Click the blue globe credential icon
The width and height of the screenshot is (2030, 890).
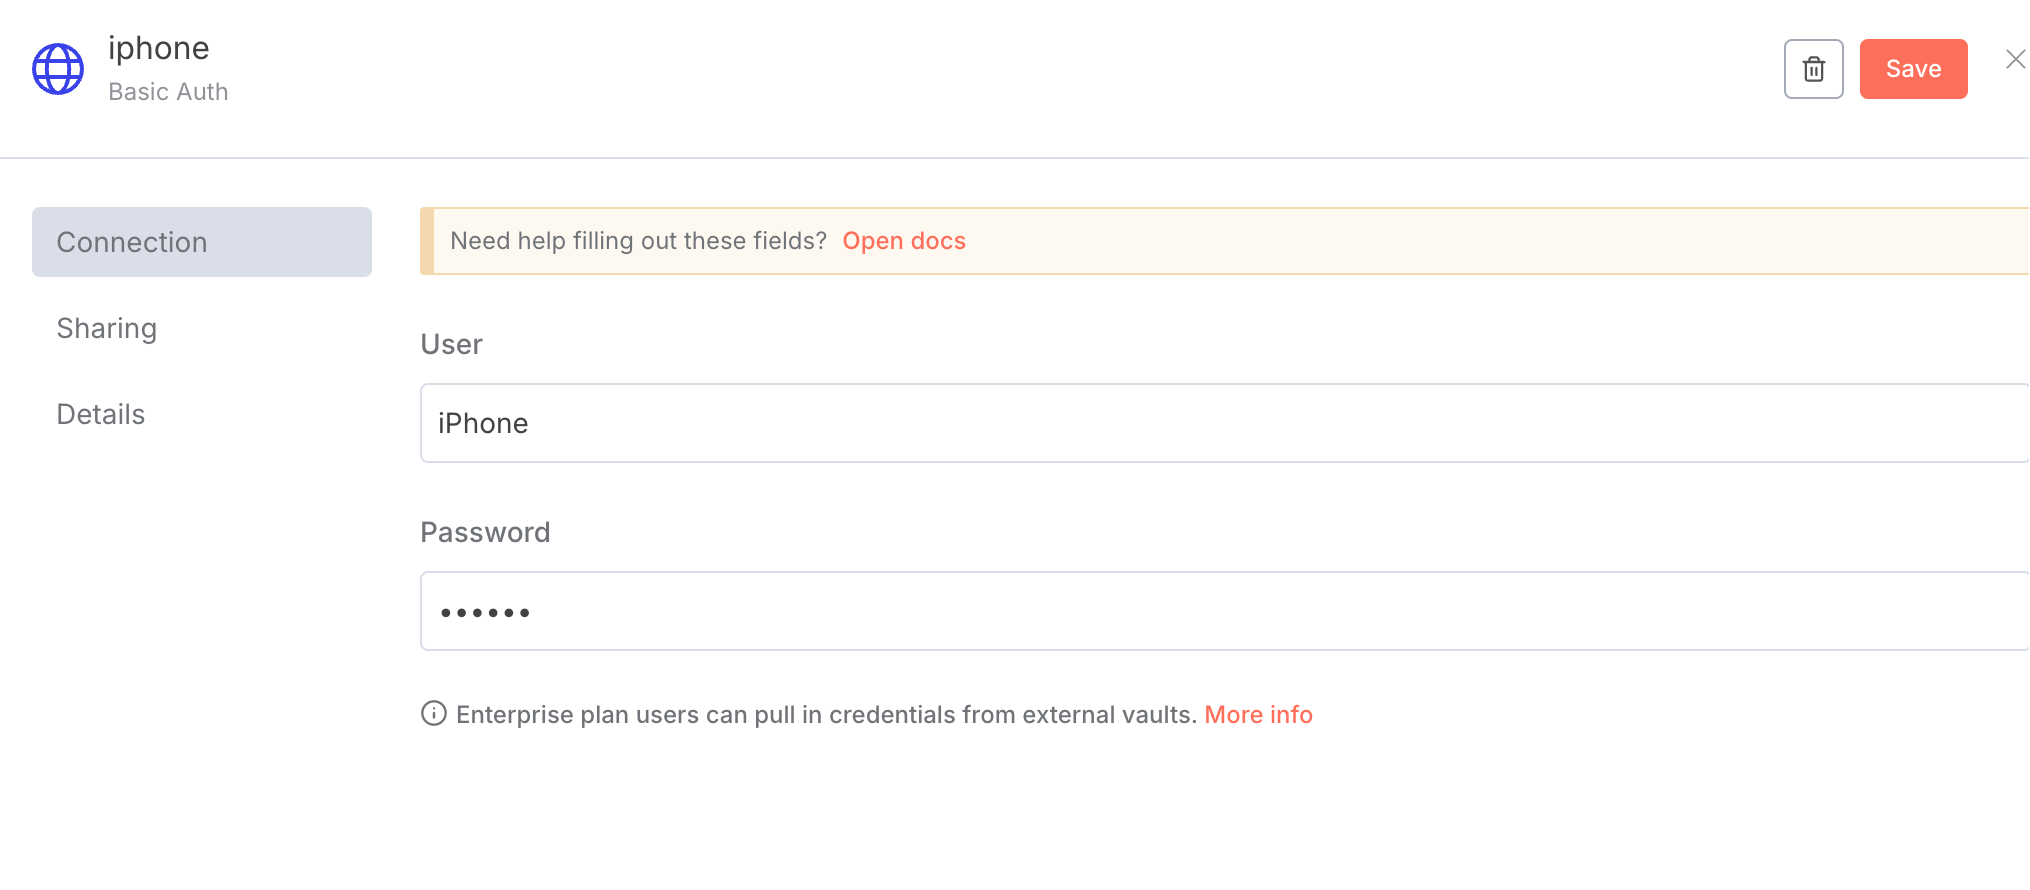tap(58, 69)
